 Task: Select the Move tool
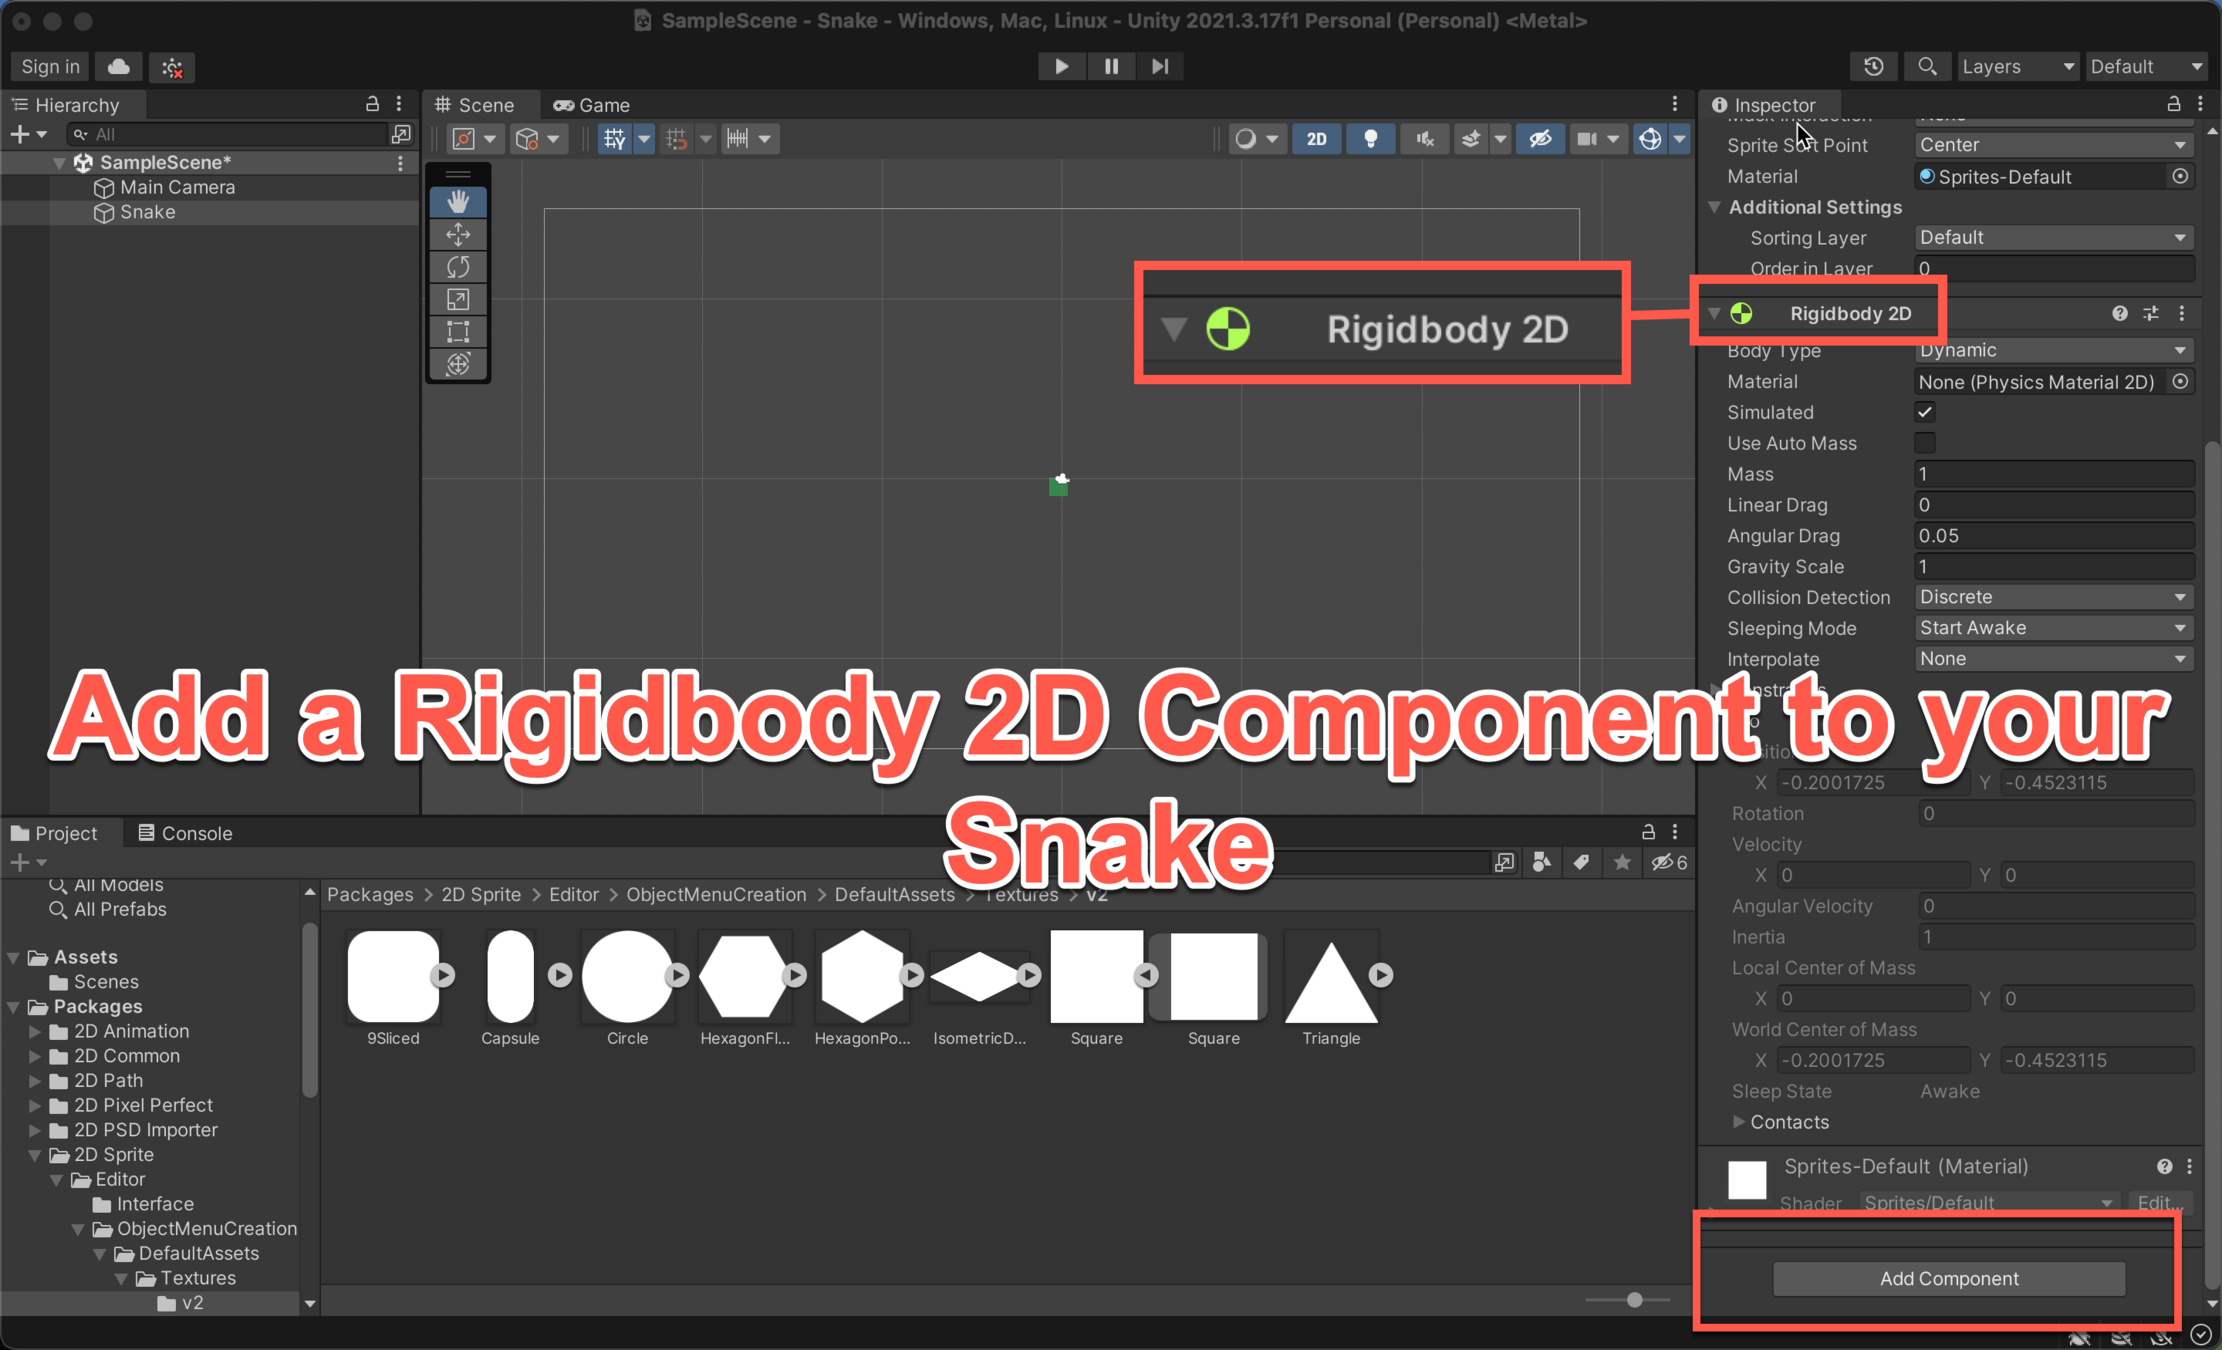click(x=458, y=234)
